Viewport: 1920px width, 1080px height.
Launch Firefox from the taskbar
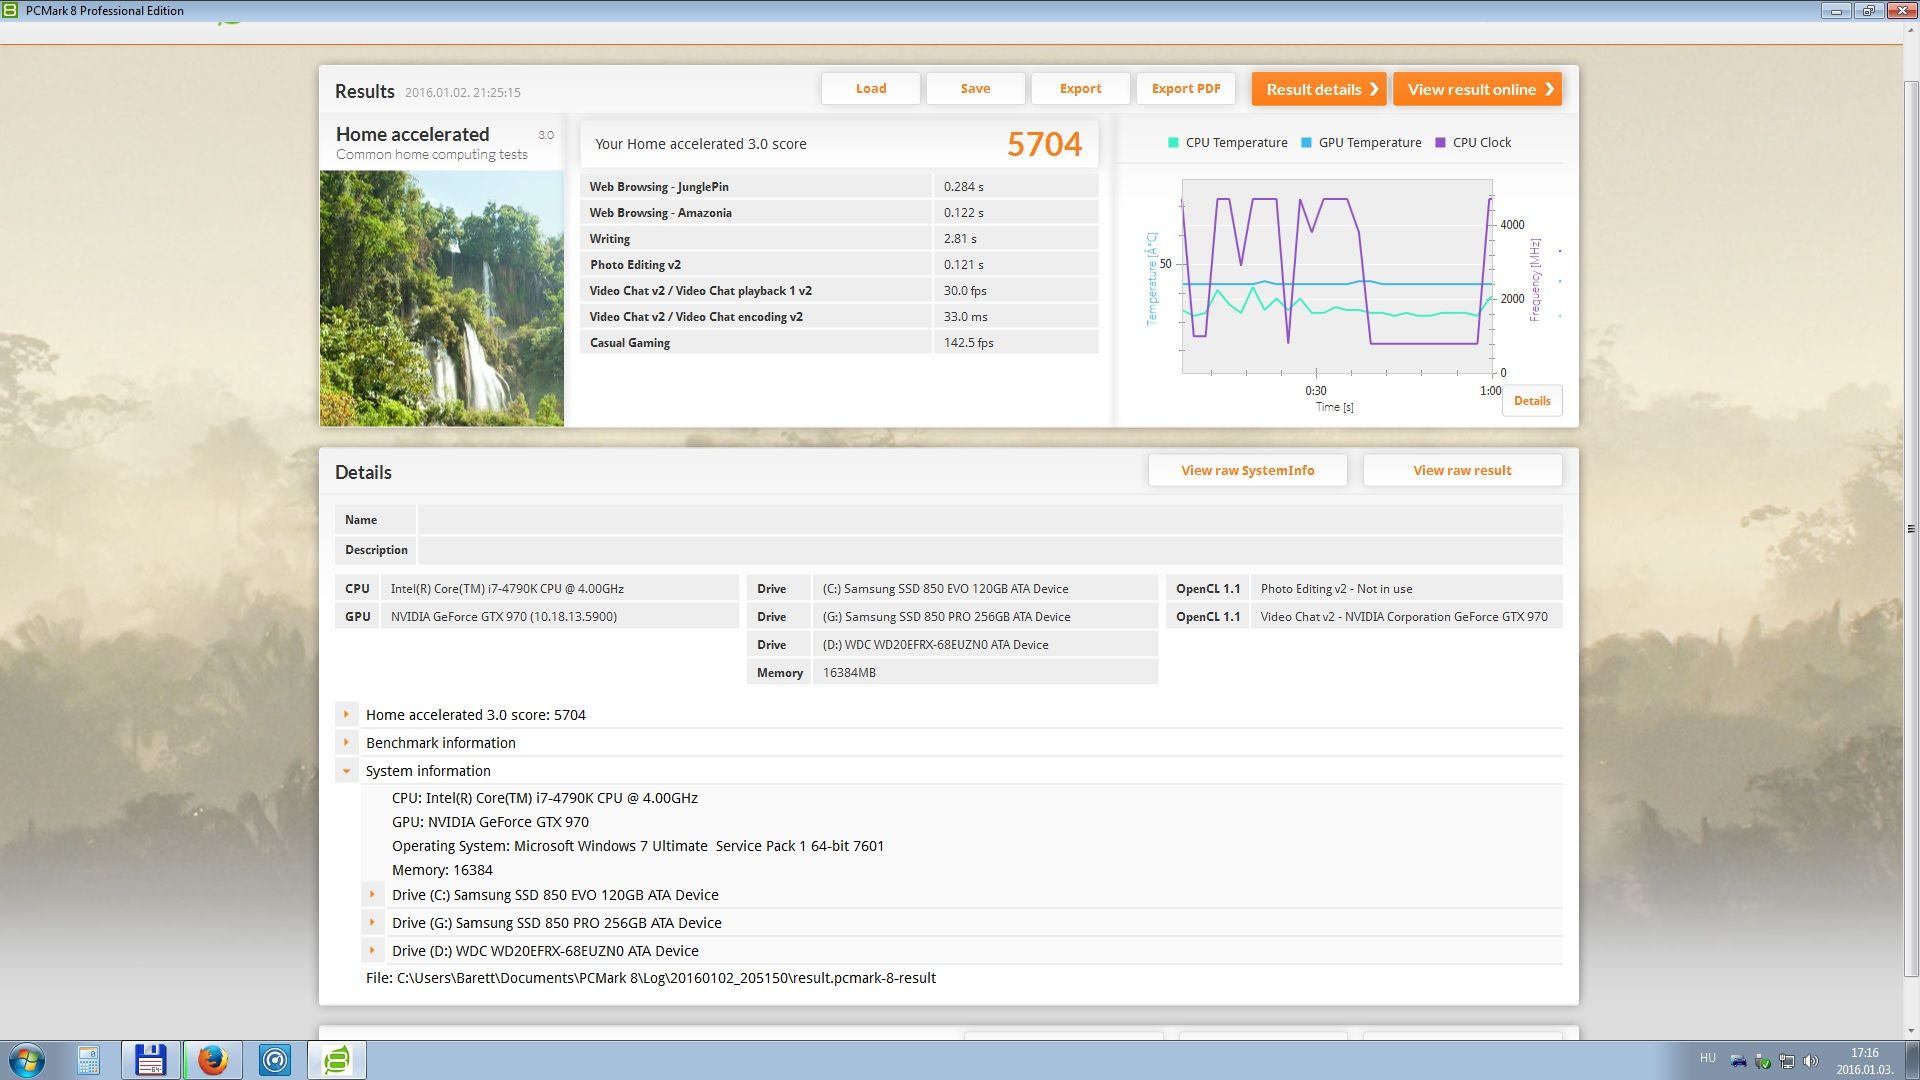[212, 1060]
